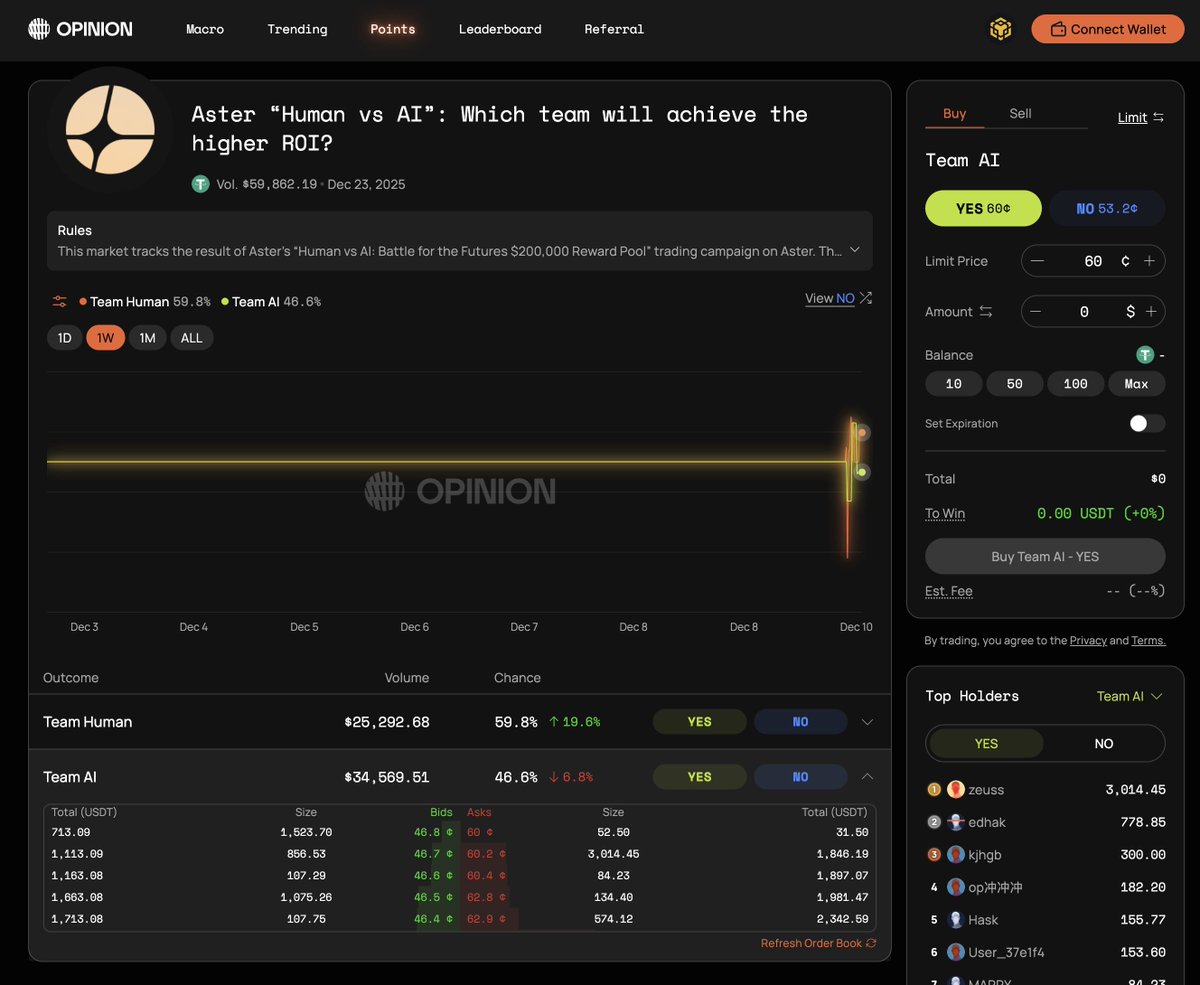Click the View NO link
Viewport: 1200px width, 985px height.
pyautogui.click(x=830, y=298)
